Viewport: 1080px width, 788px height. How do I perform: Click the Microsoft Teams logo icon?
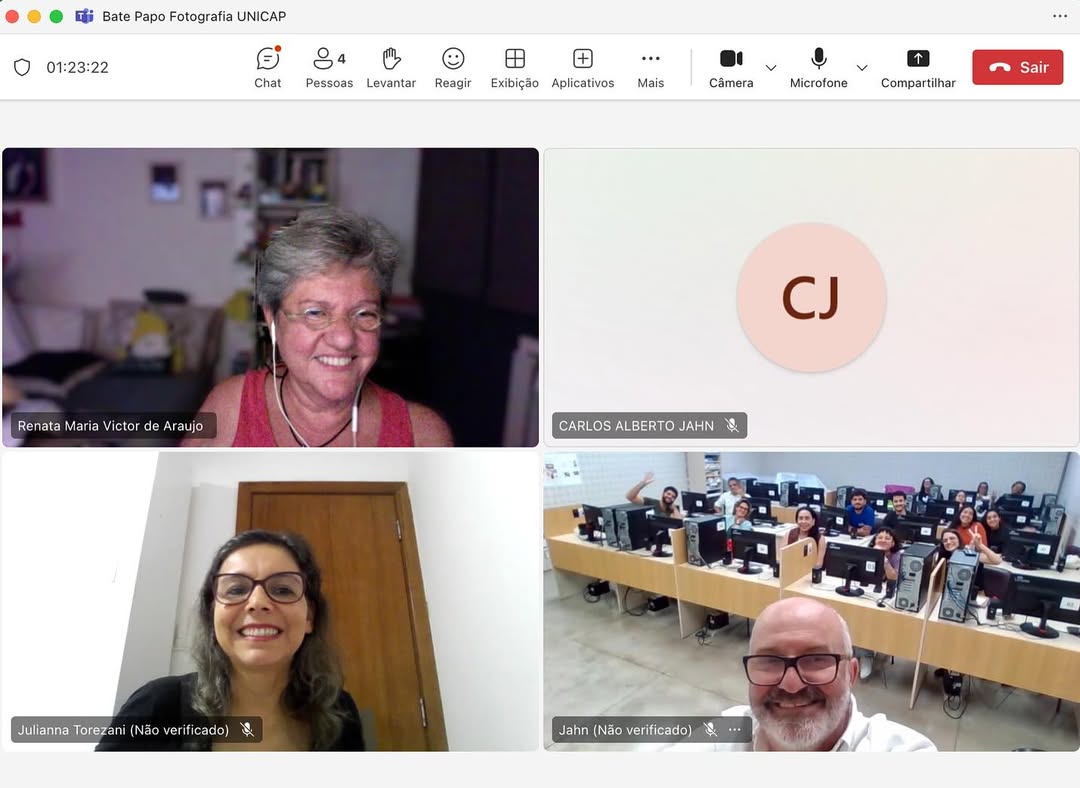coord(84,16)
